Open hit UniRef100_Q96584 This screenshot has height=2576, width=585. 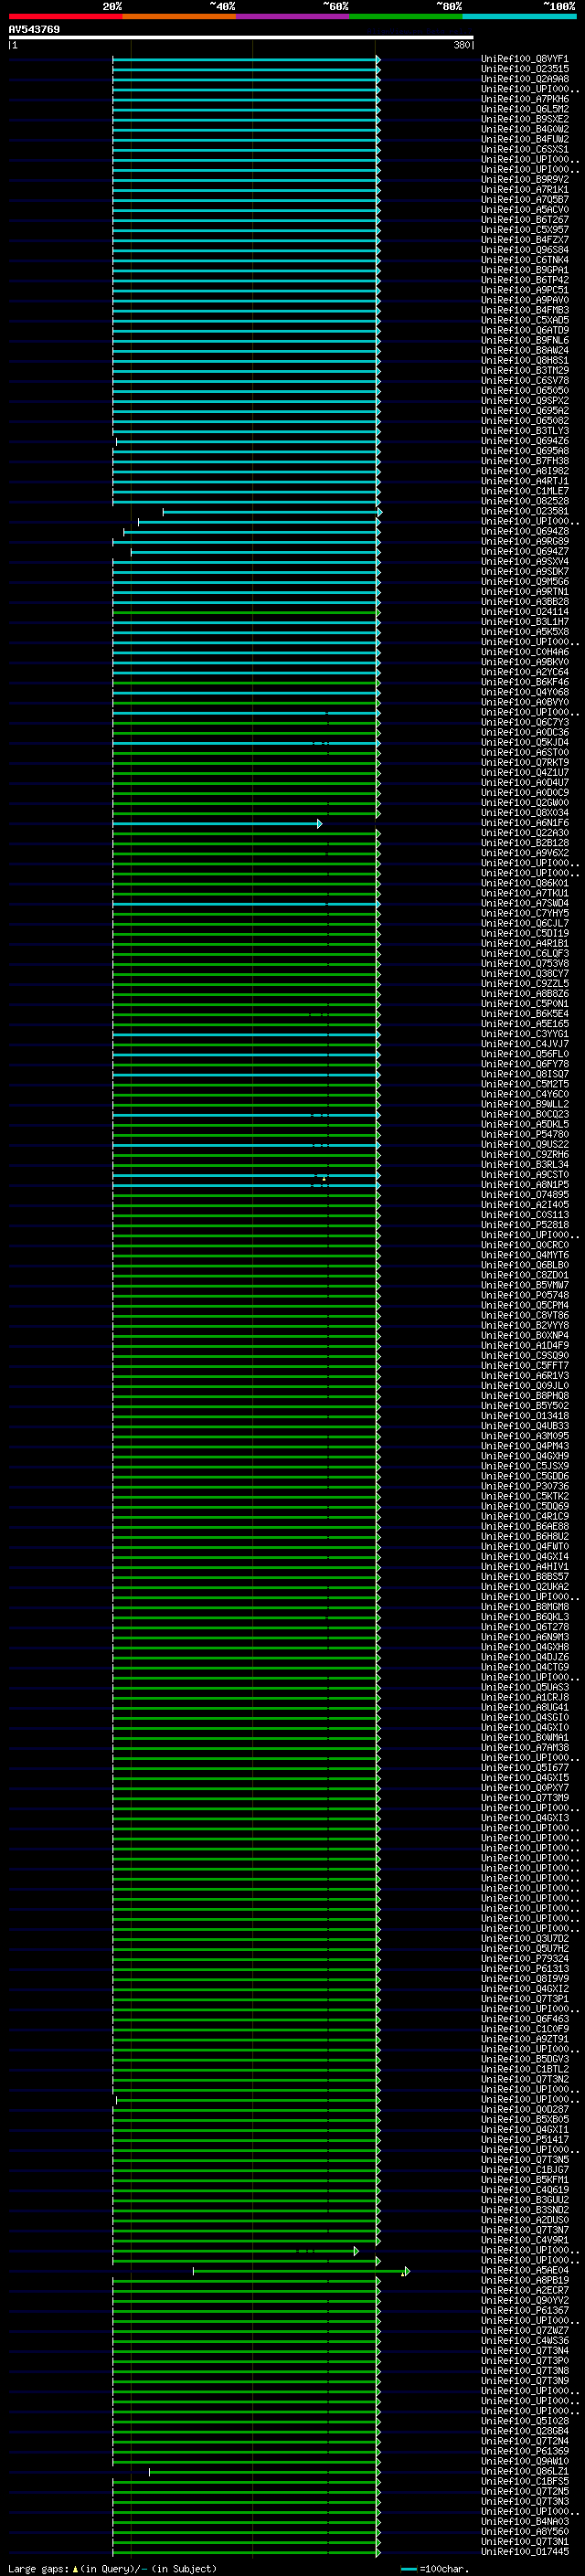tap(525, 250)
